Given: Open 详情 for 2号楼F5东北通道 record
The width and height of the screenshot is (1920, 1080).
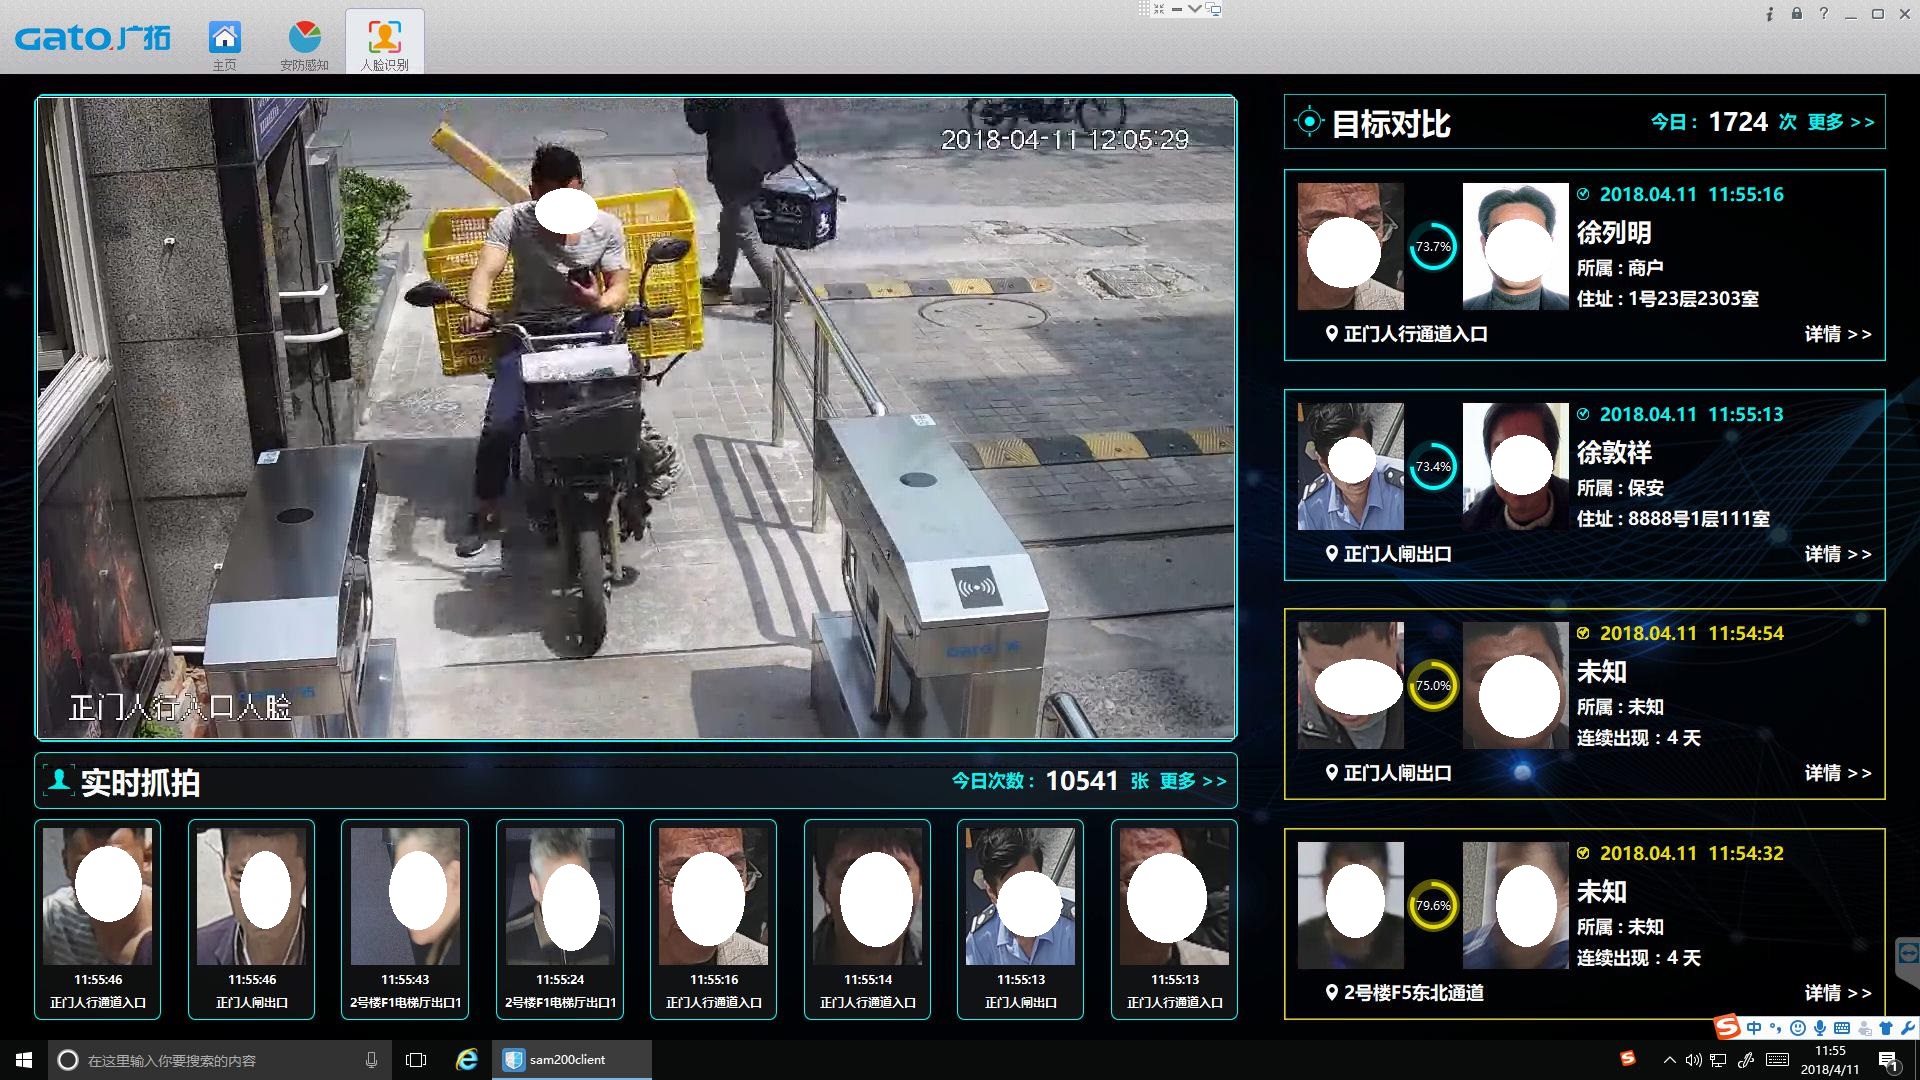Looking at the screenshot, I should (x=1837, y=993).
